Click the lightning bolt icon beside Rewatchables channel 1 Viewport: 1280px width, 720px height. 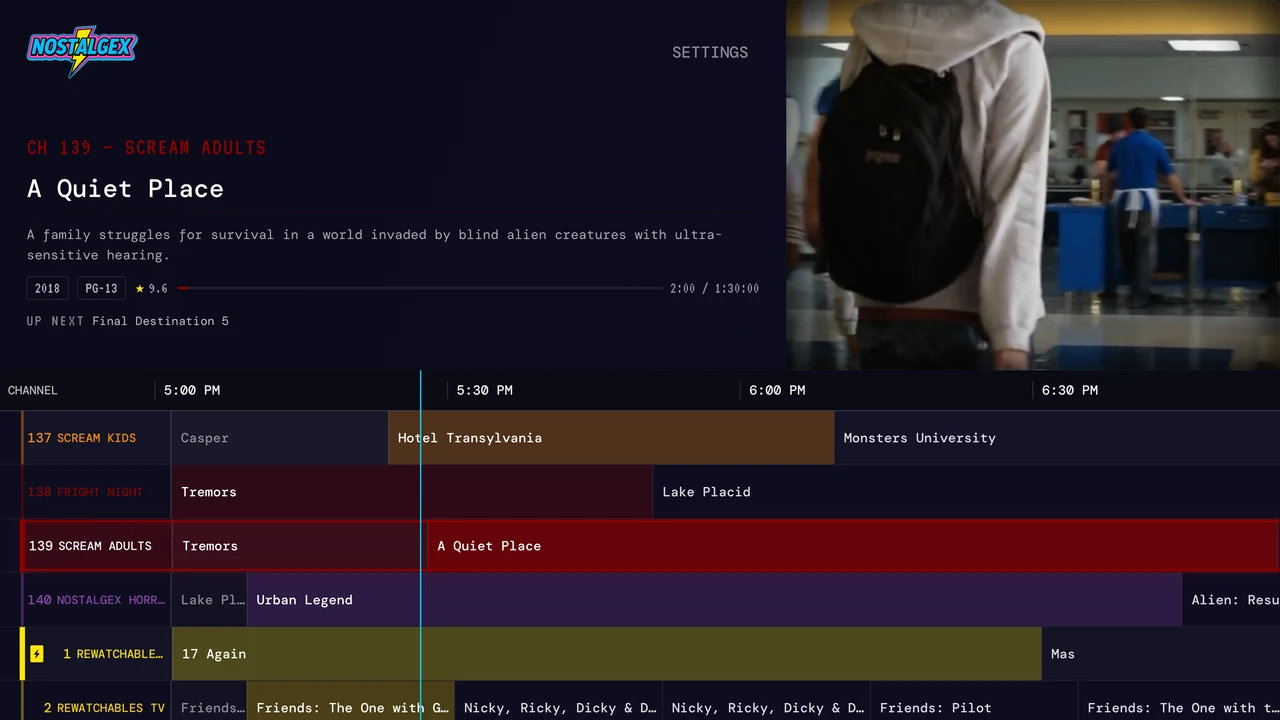[x=37, y=654]
